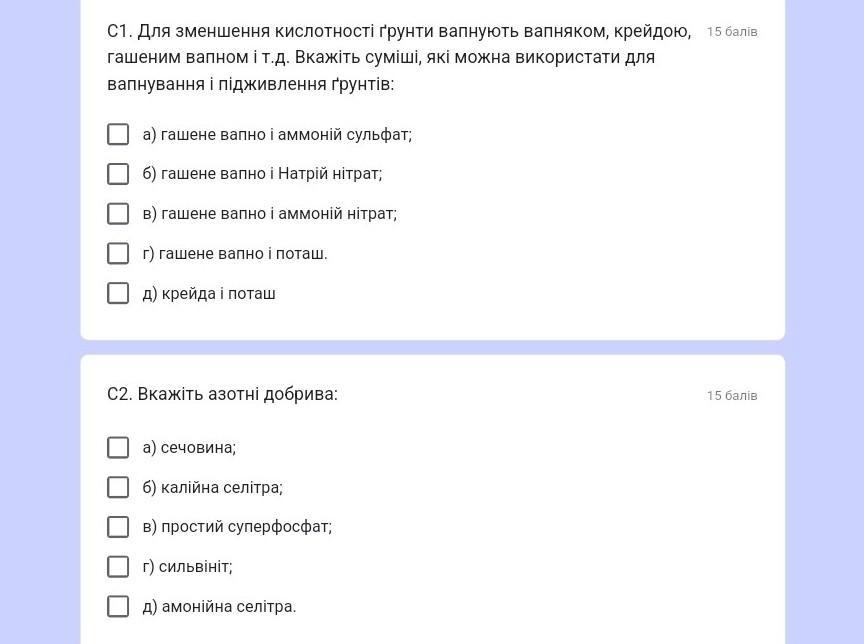Select the 'простий суперфосфат' checkbox
Image resolution: width=864 pixels, height=644 pixels.
118,527
